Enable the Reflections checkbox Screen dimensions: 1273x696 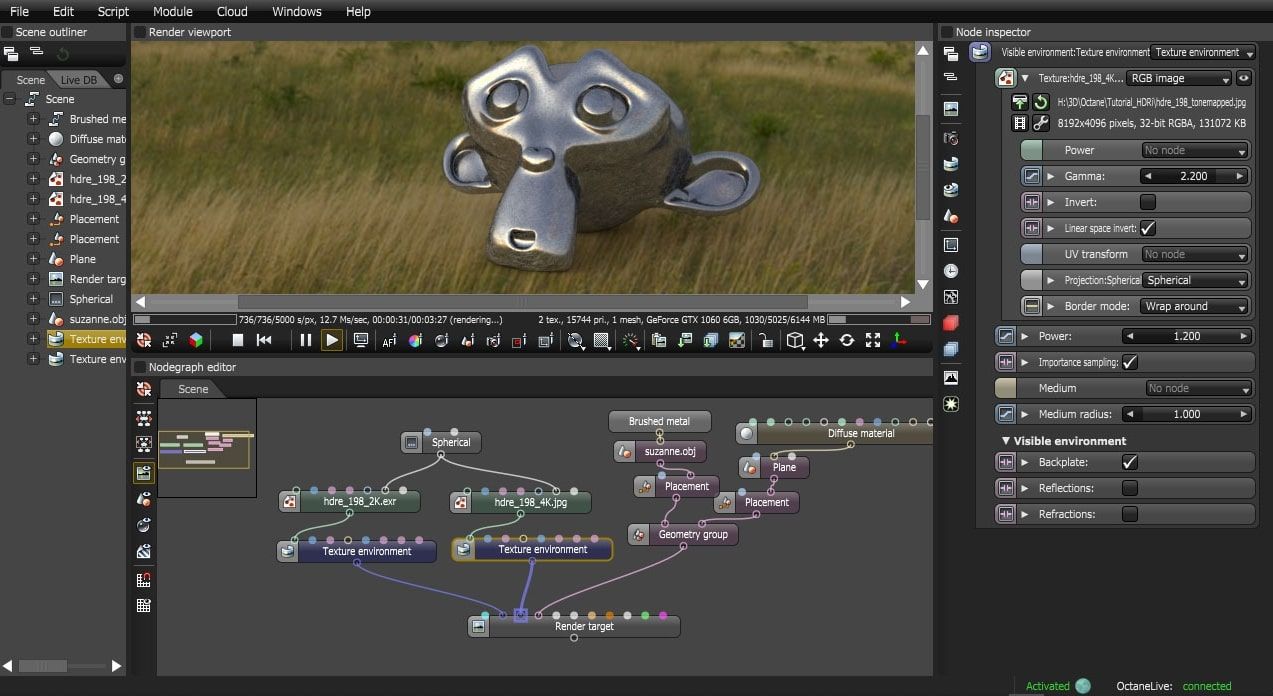point(1130,488)
